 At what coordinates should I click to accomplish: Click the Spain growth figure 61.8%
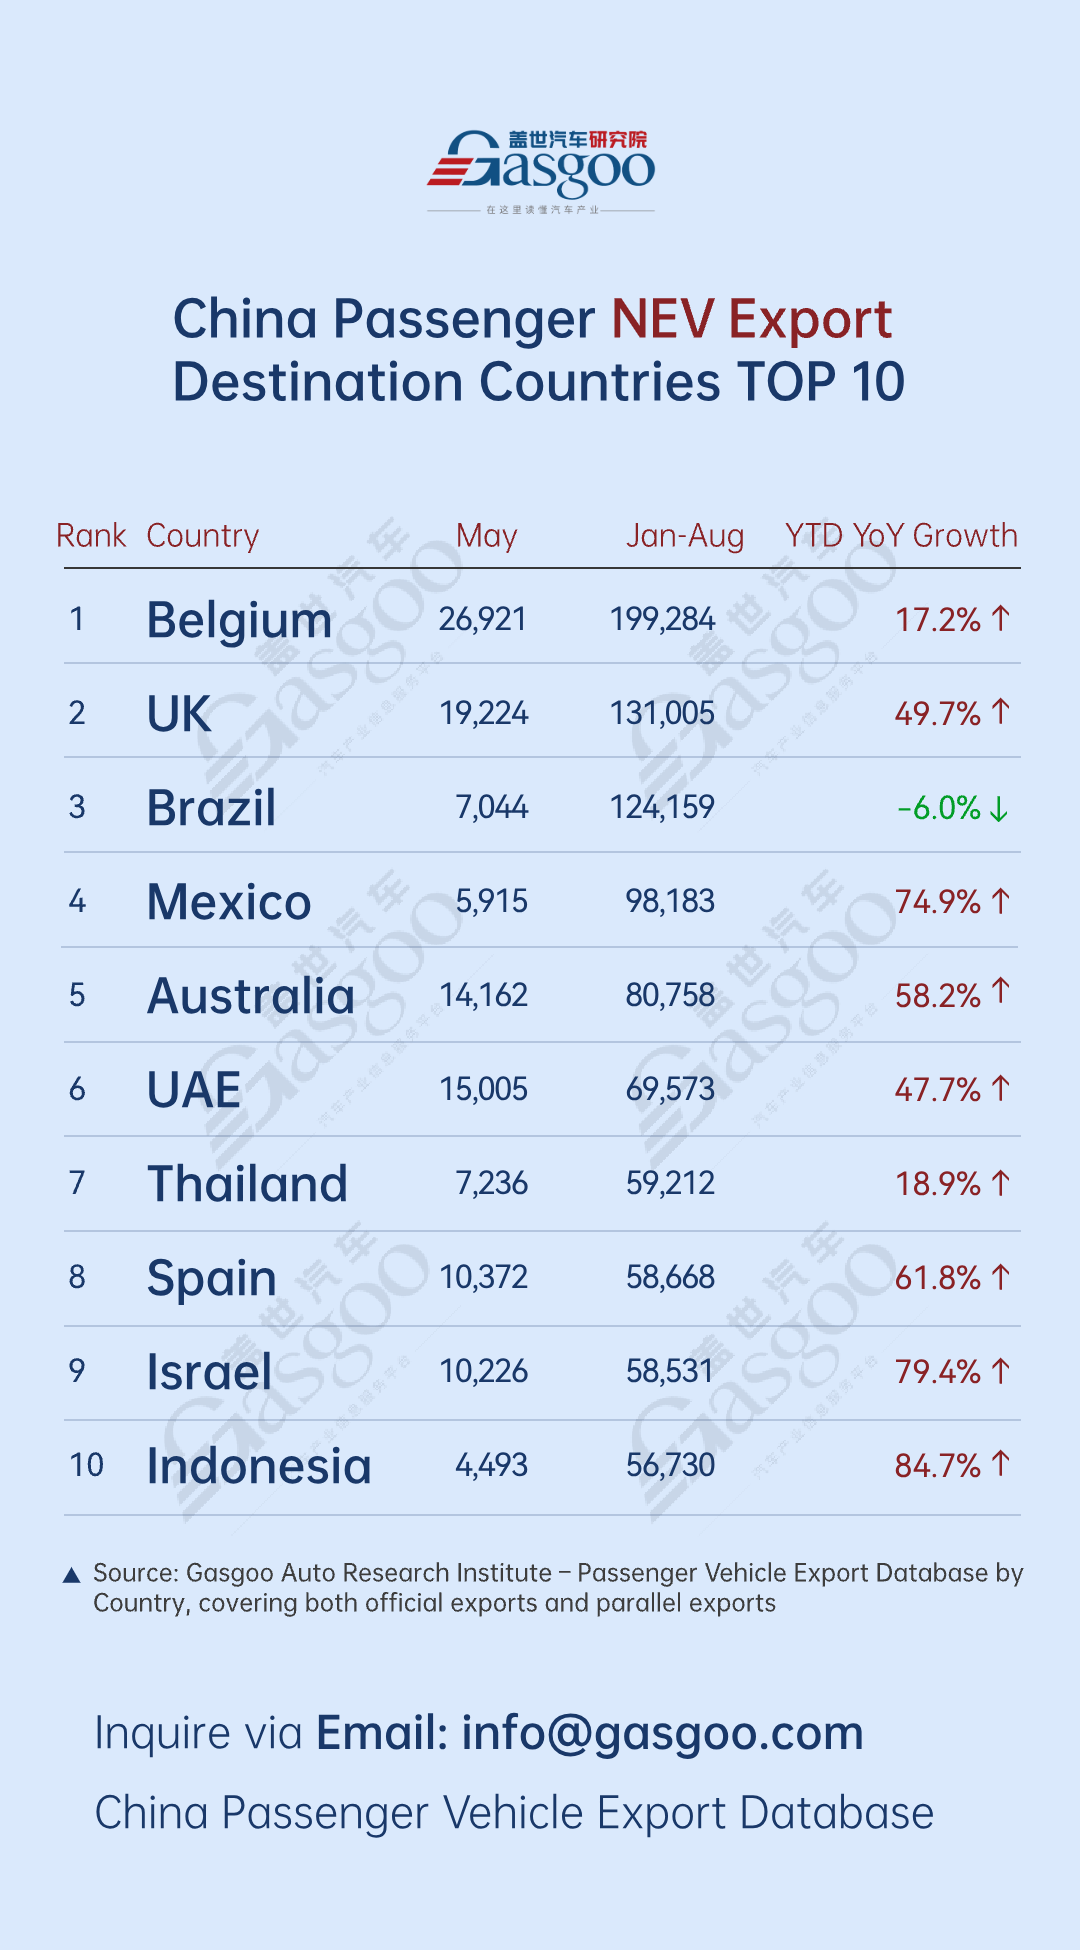click(x=938, y=1278)
